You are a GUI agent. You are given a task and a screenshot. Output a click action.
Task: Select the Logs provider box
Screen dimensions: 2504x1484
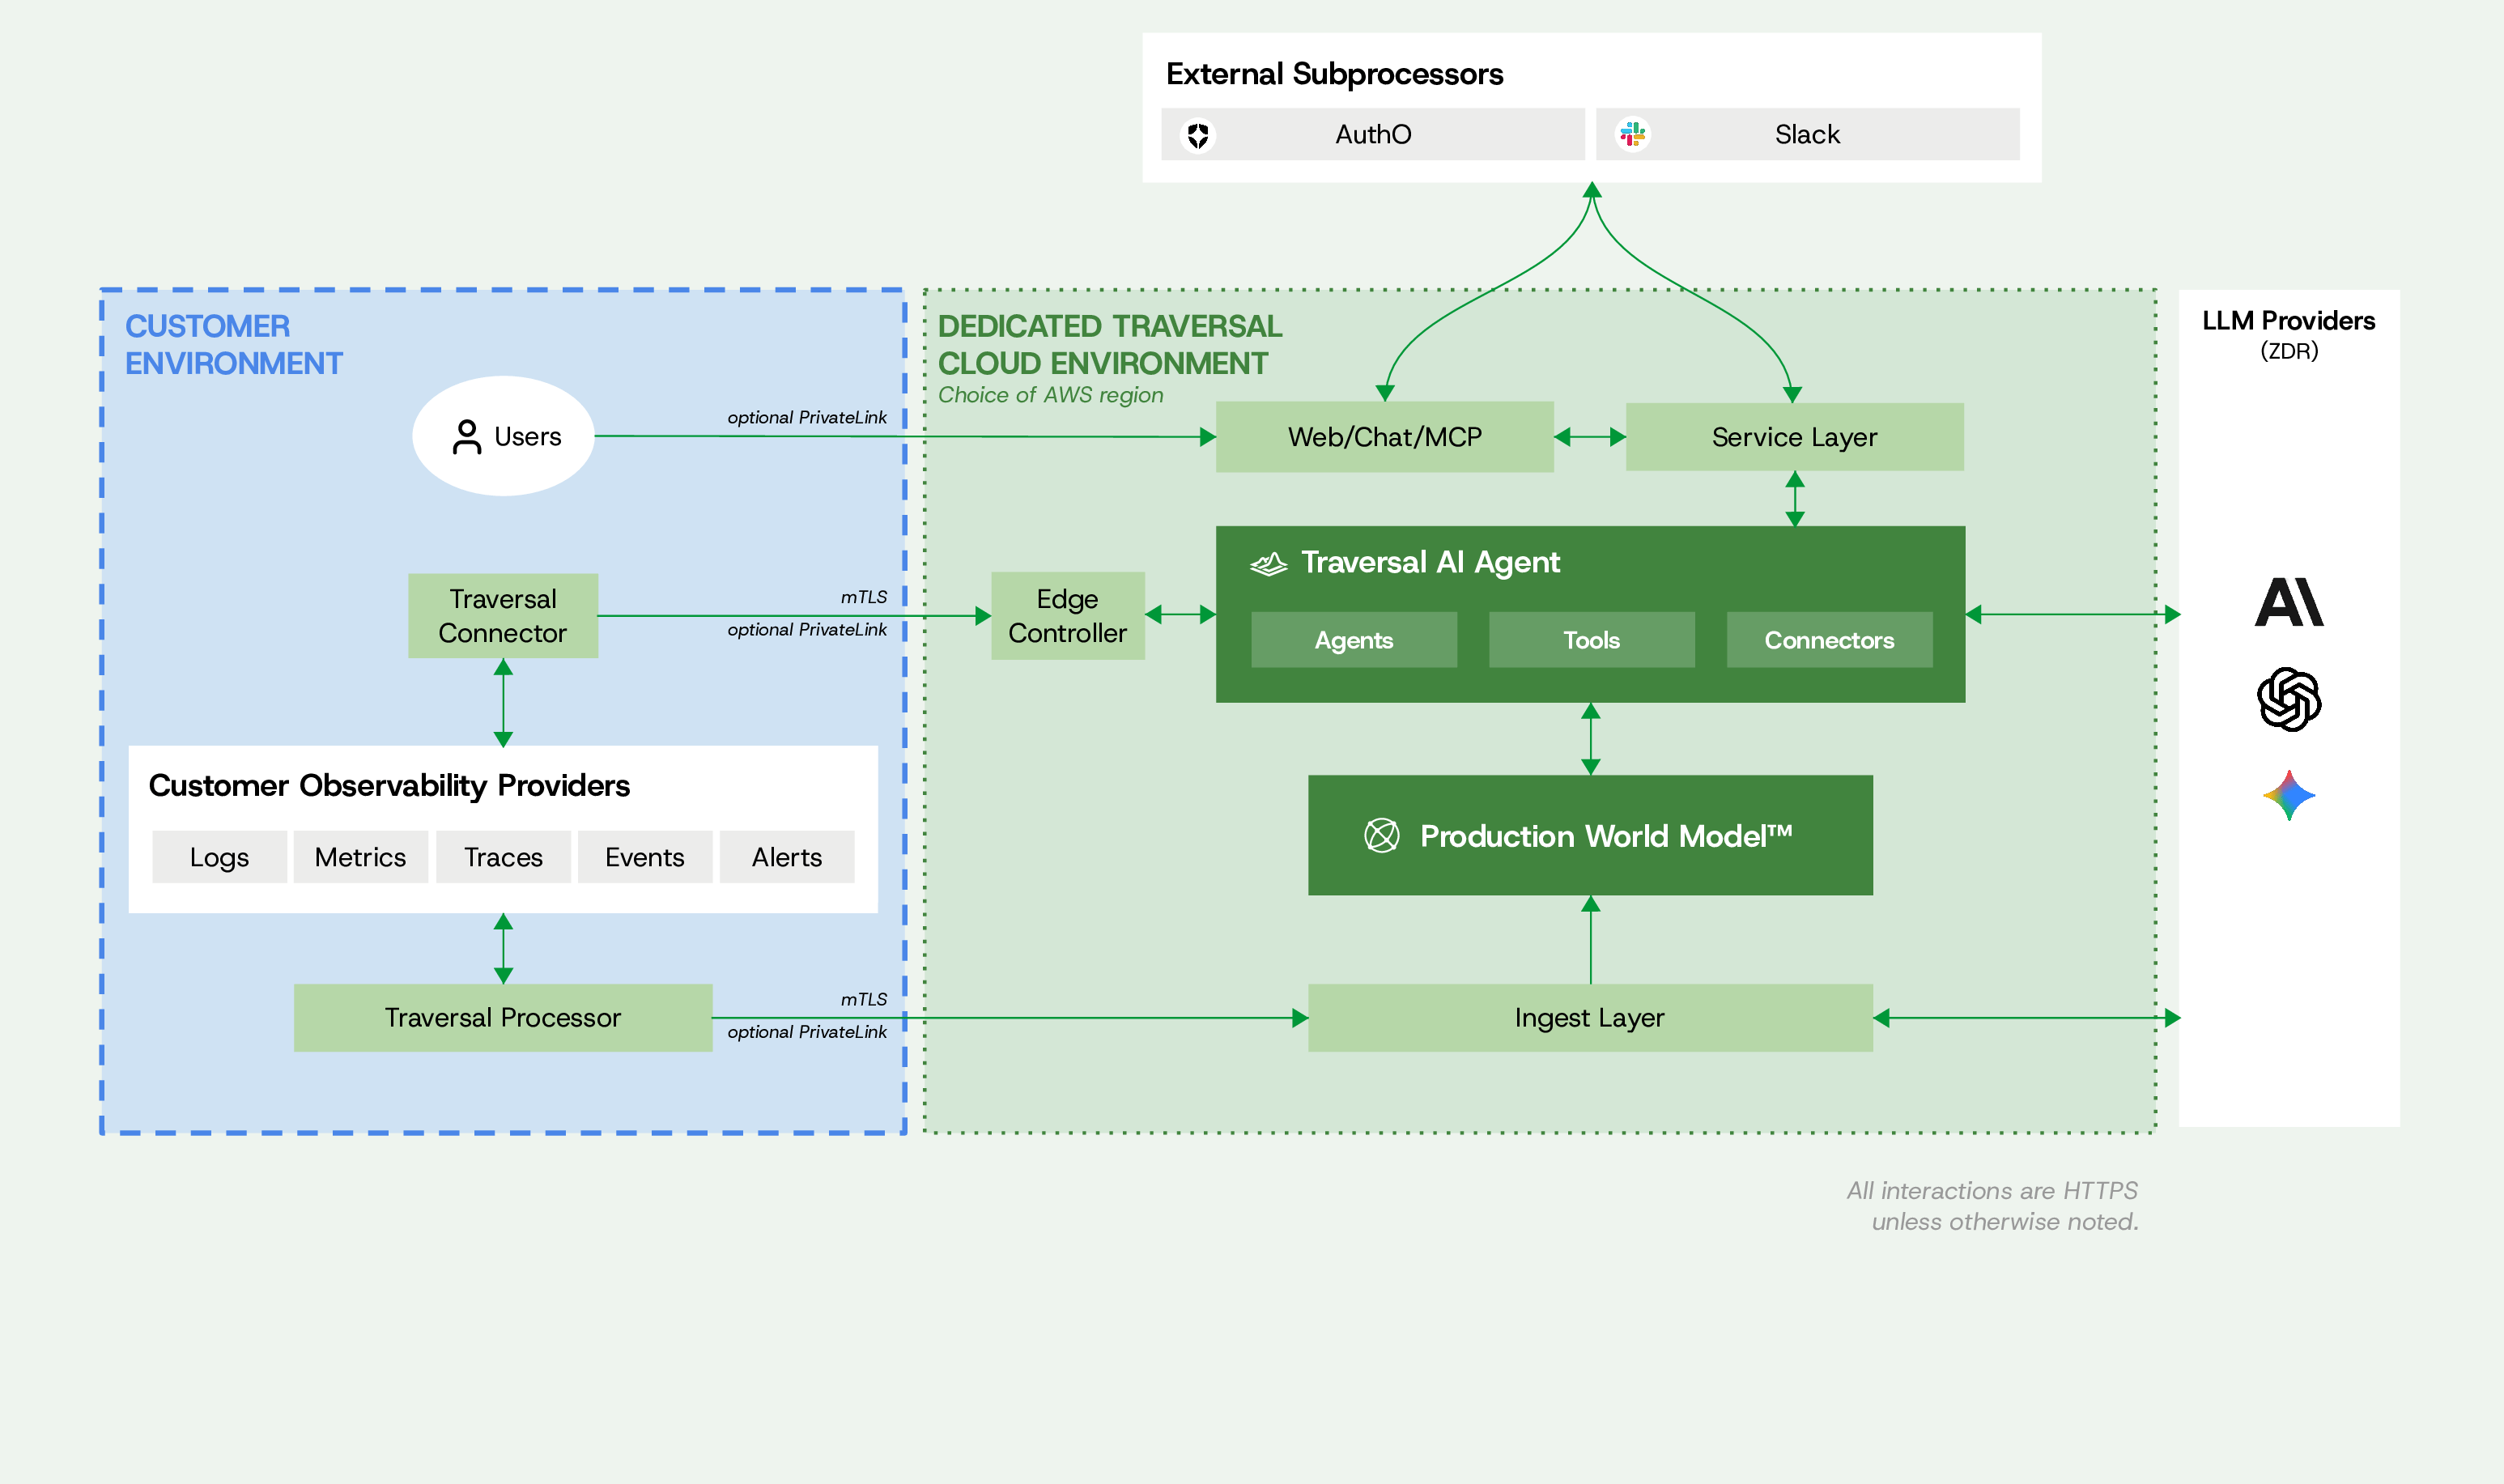pos(219,857)
